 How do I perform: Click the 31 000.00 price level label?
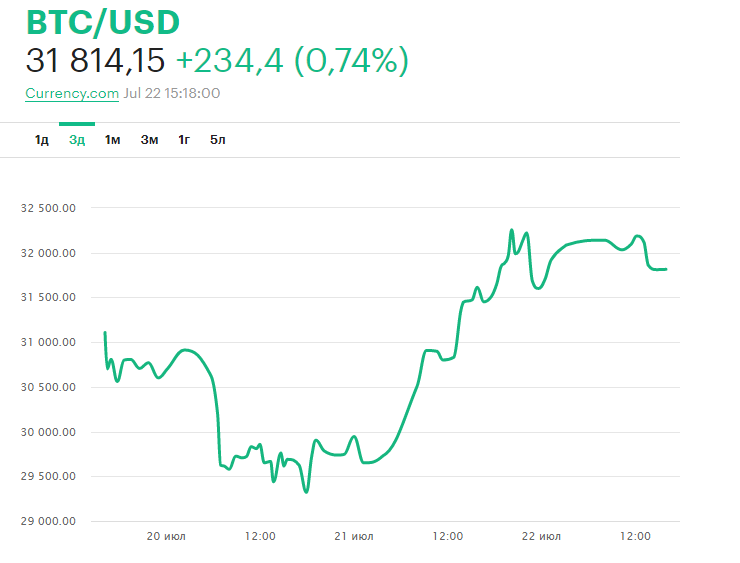click(x=48, y=343)
